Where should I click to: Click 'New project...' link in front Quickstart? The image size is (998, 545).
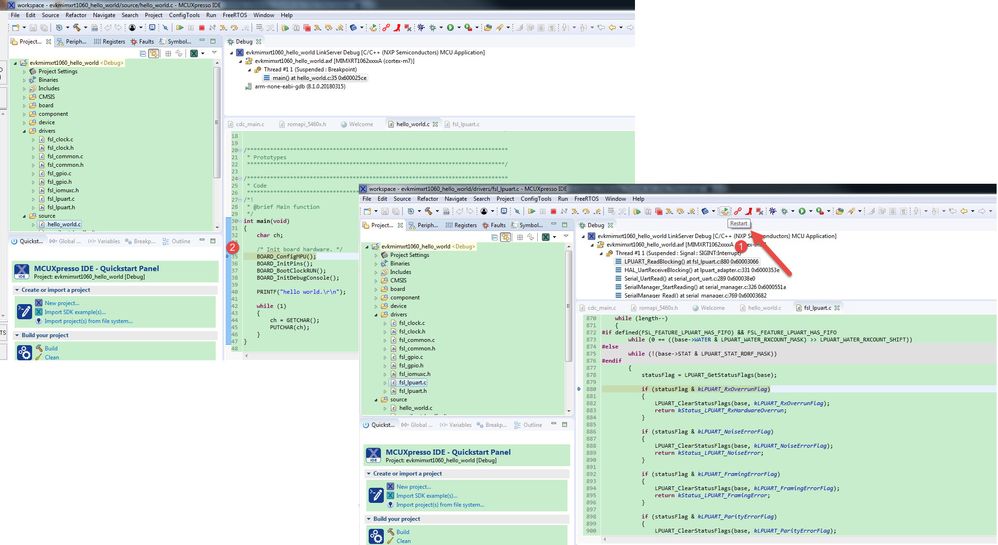pos(414,486)
